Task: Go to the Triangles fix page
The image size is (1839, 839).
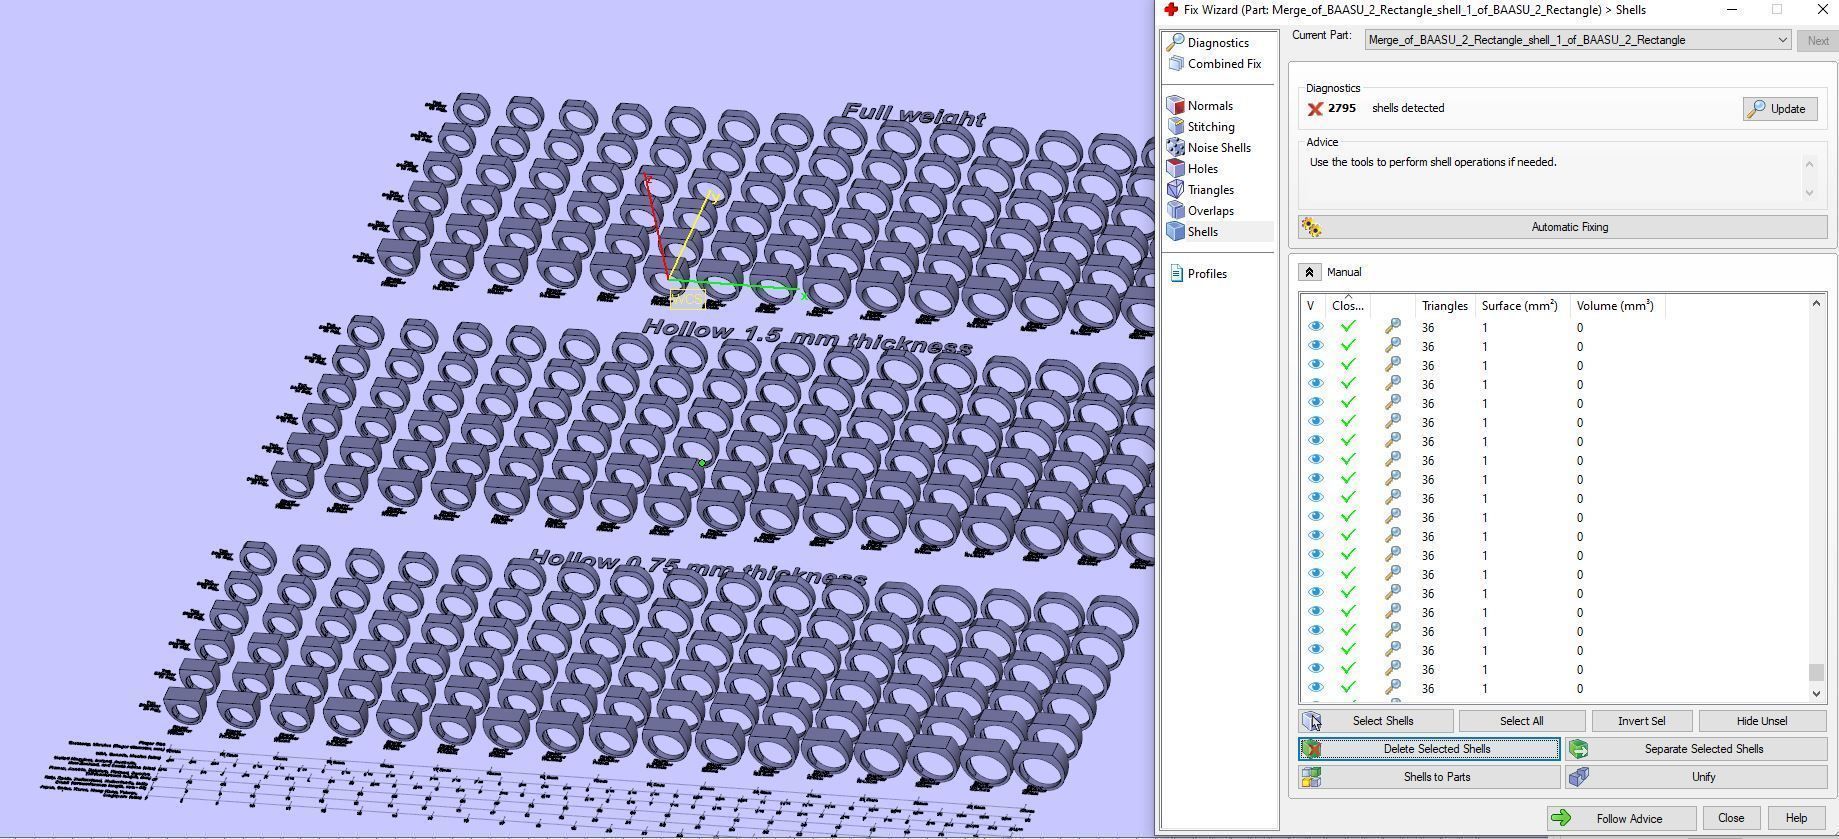Action: click(1210, 190)
